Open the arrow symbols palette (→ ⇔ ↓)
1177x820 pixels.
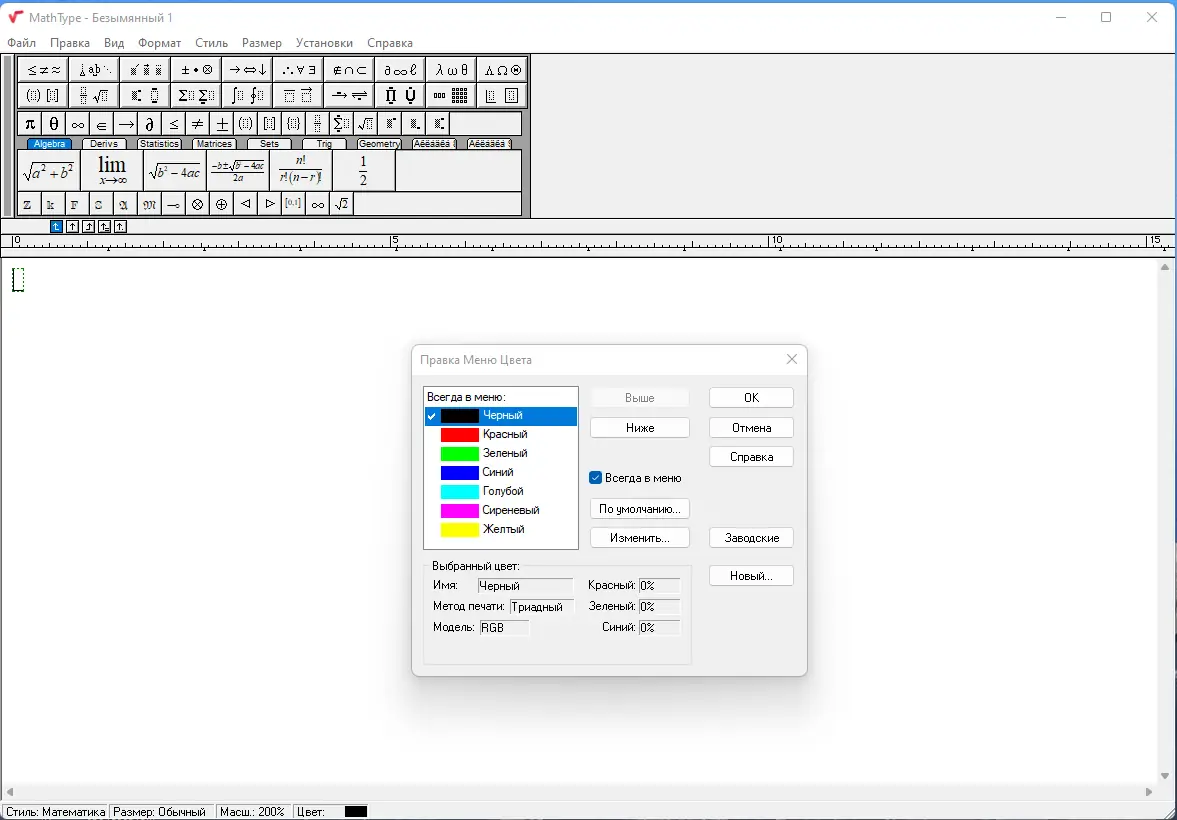(x=247, y=70)
